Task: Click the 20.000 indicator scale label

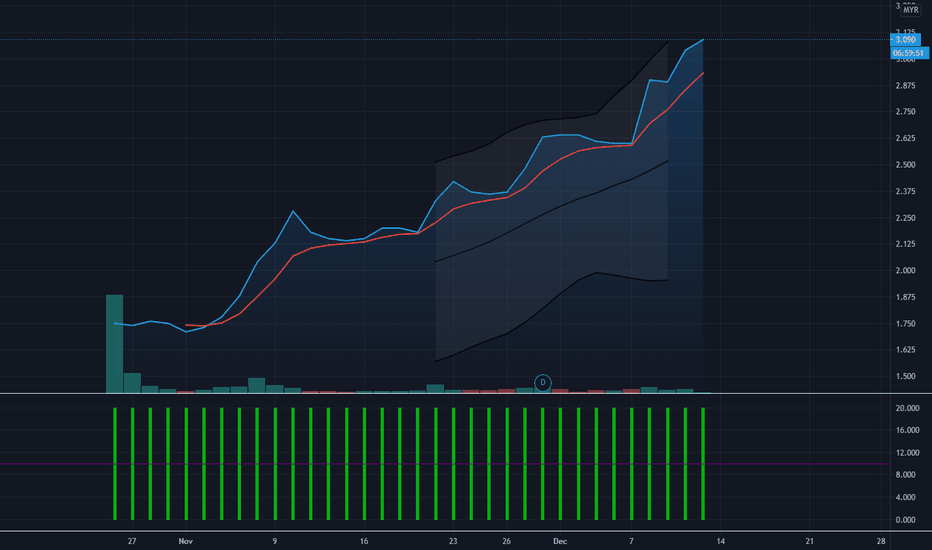Action: [907, 408]
